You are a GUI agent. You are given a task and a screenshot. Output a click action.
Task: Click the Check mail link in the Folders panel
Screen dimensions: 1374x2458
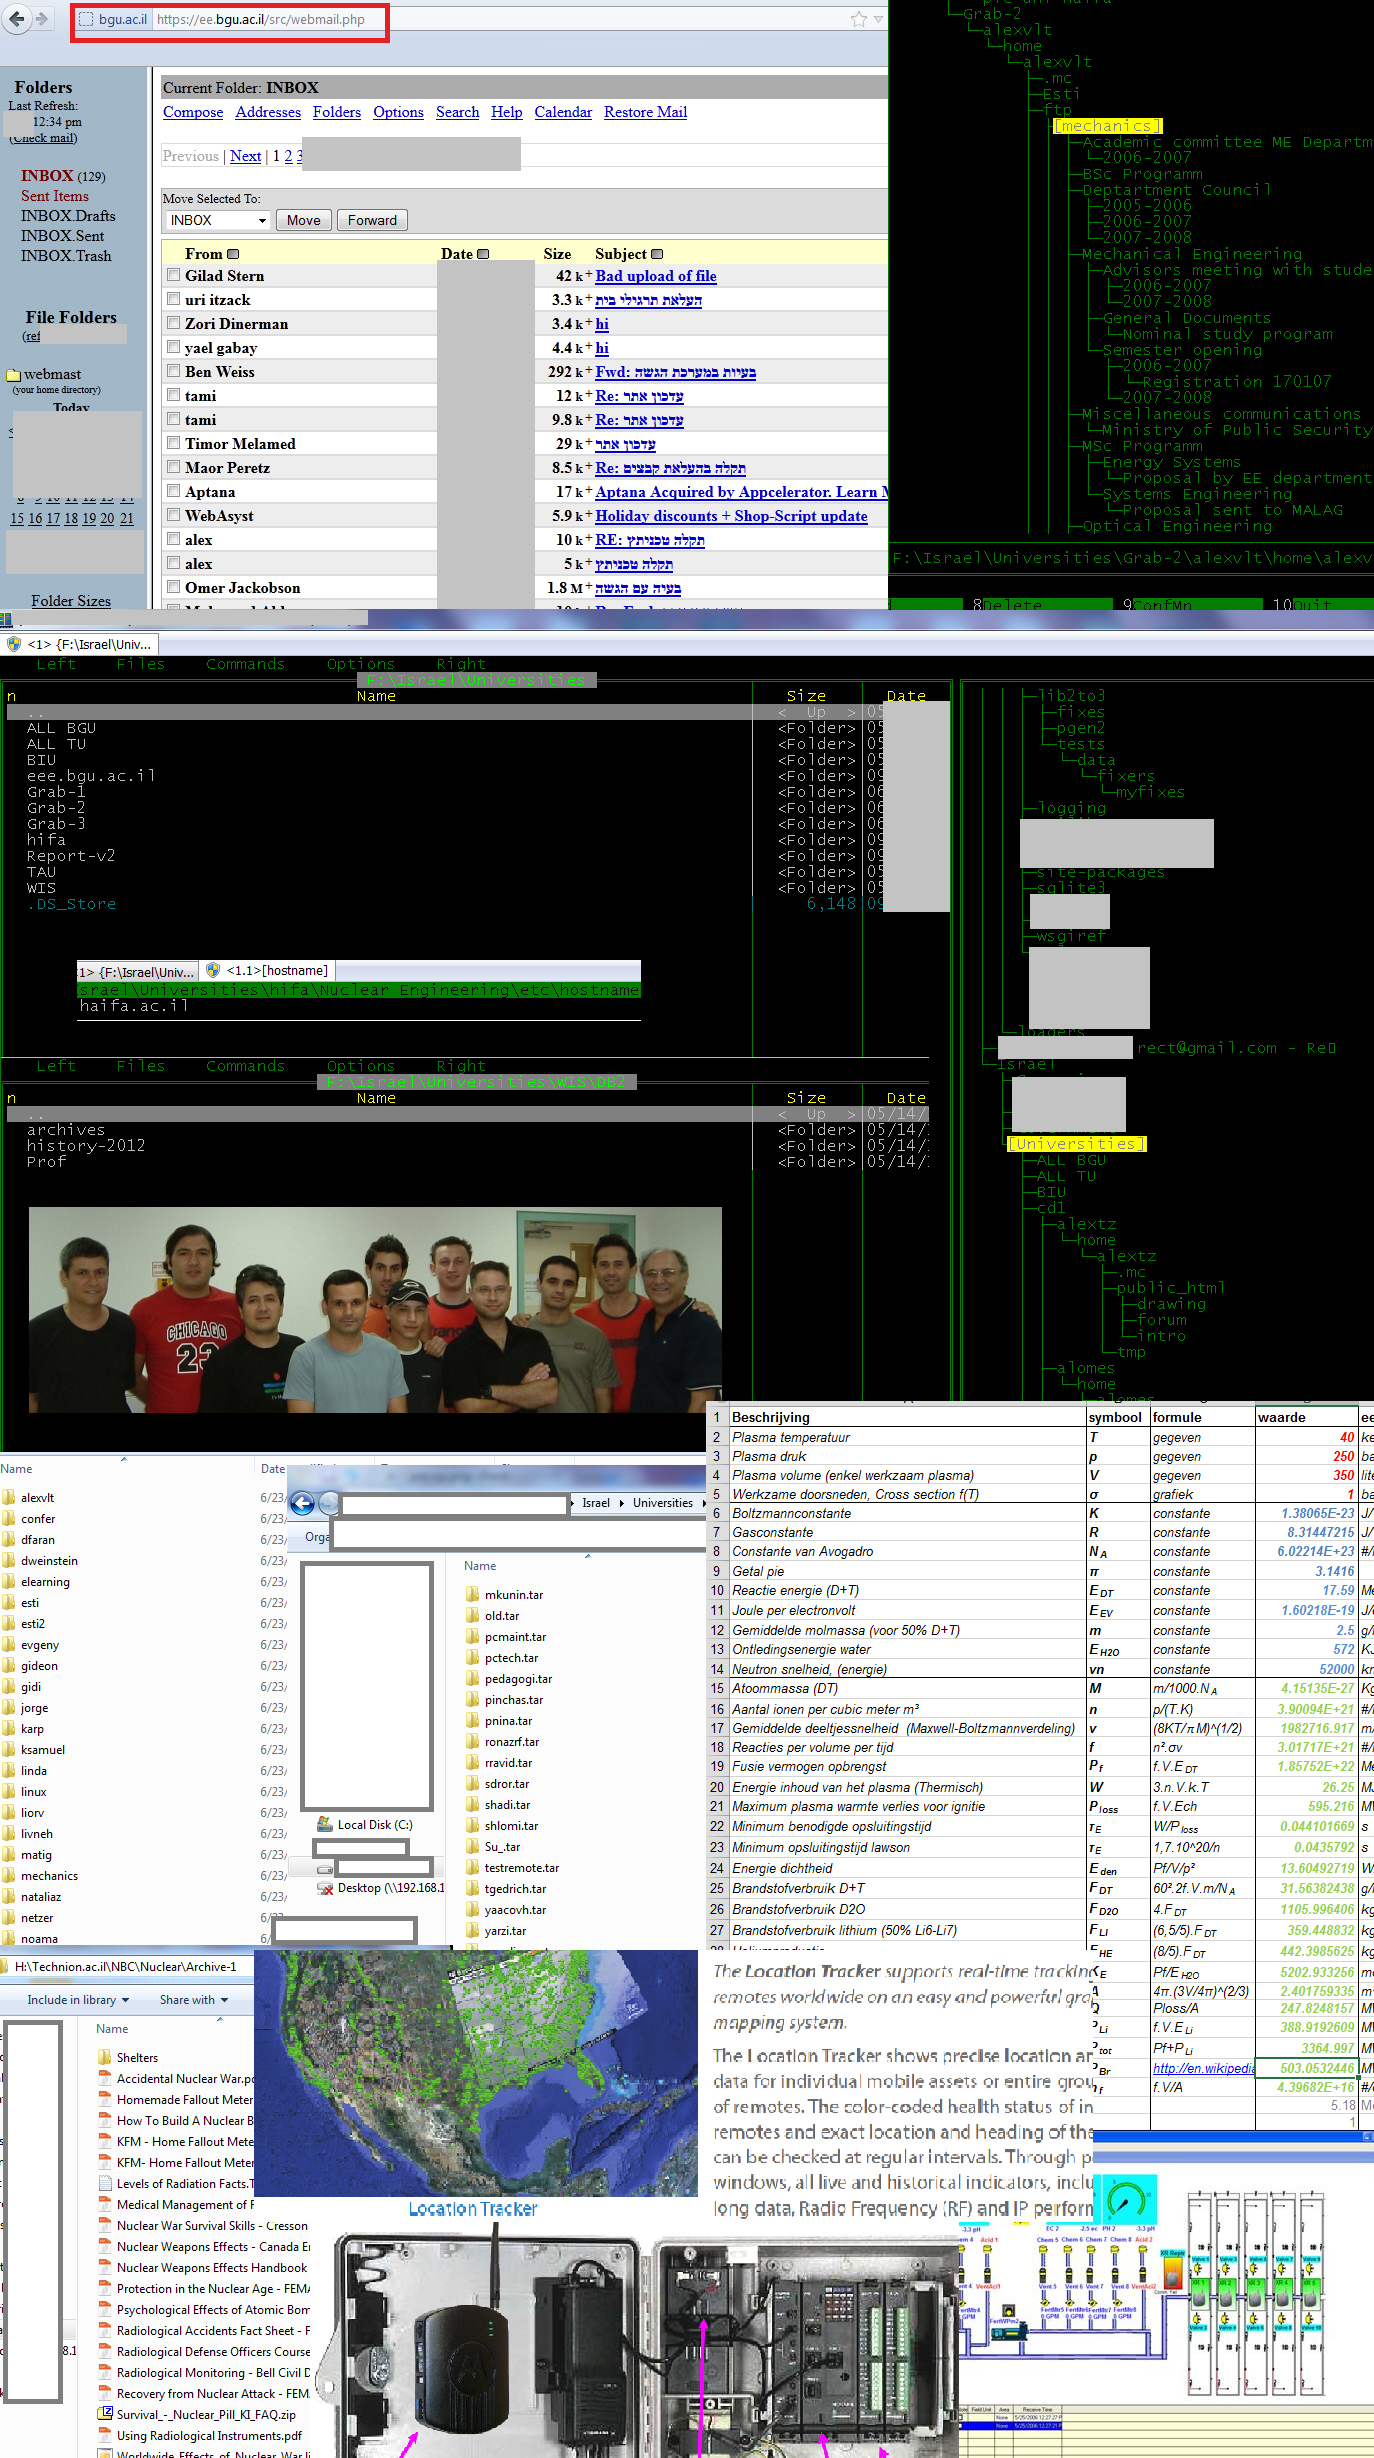43,138
